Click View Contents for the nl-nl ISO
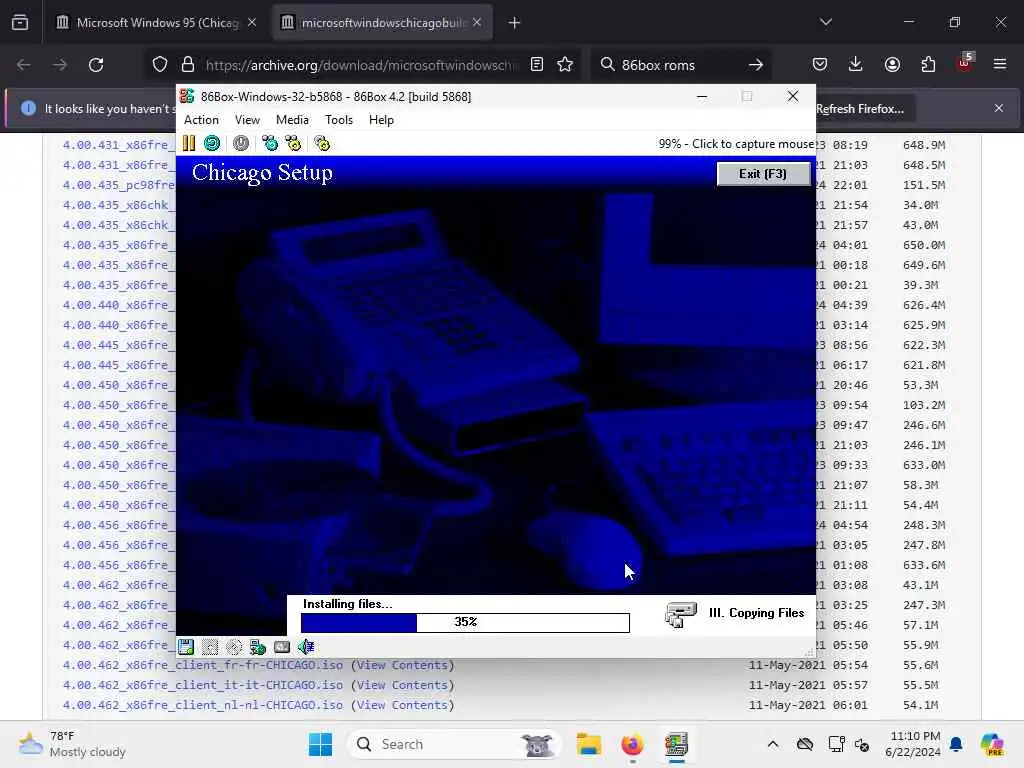 (x=402, y=705)
